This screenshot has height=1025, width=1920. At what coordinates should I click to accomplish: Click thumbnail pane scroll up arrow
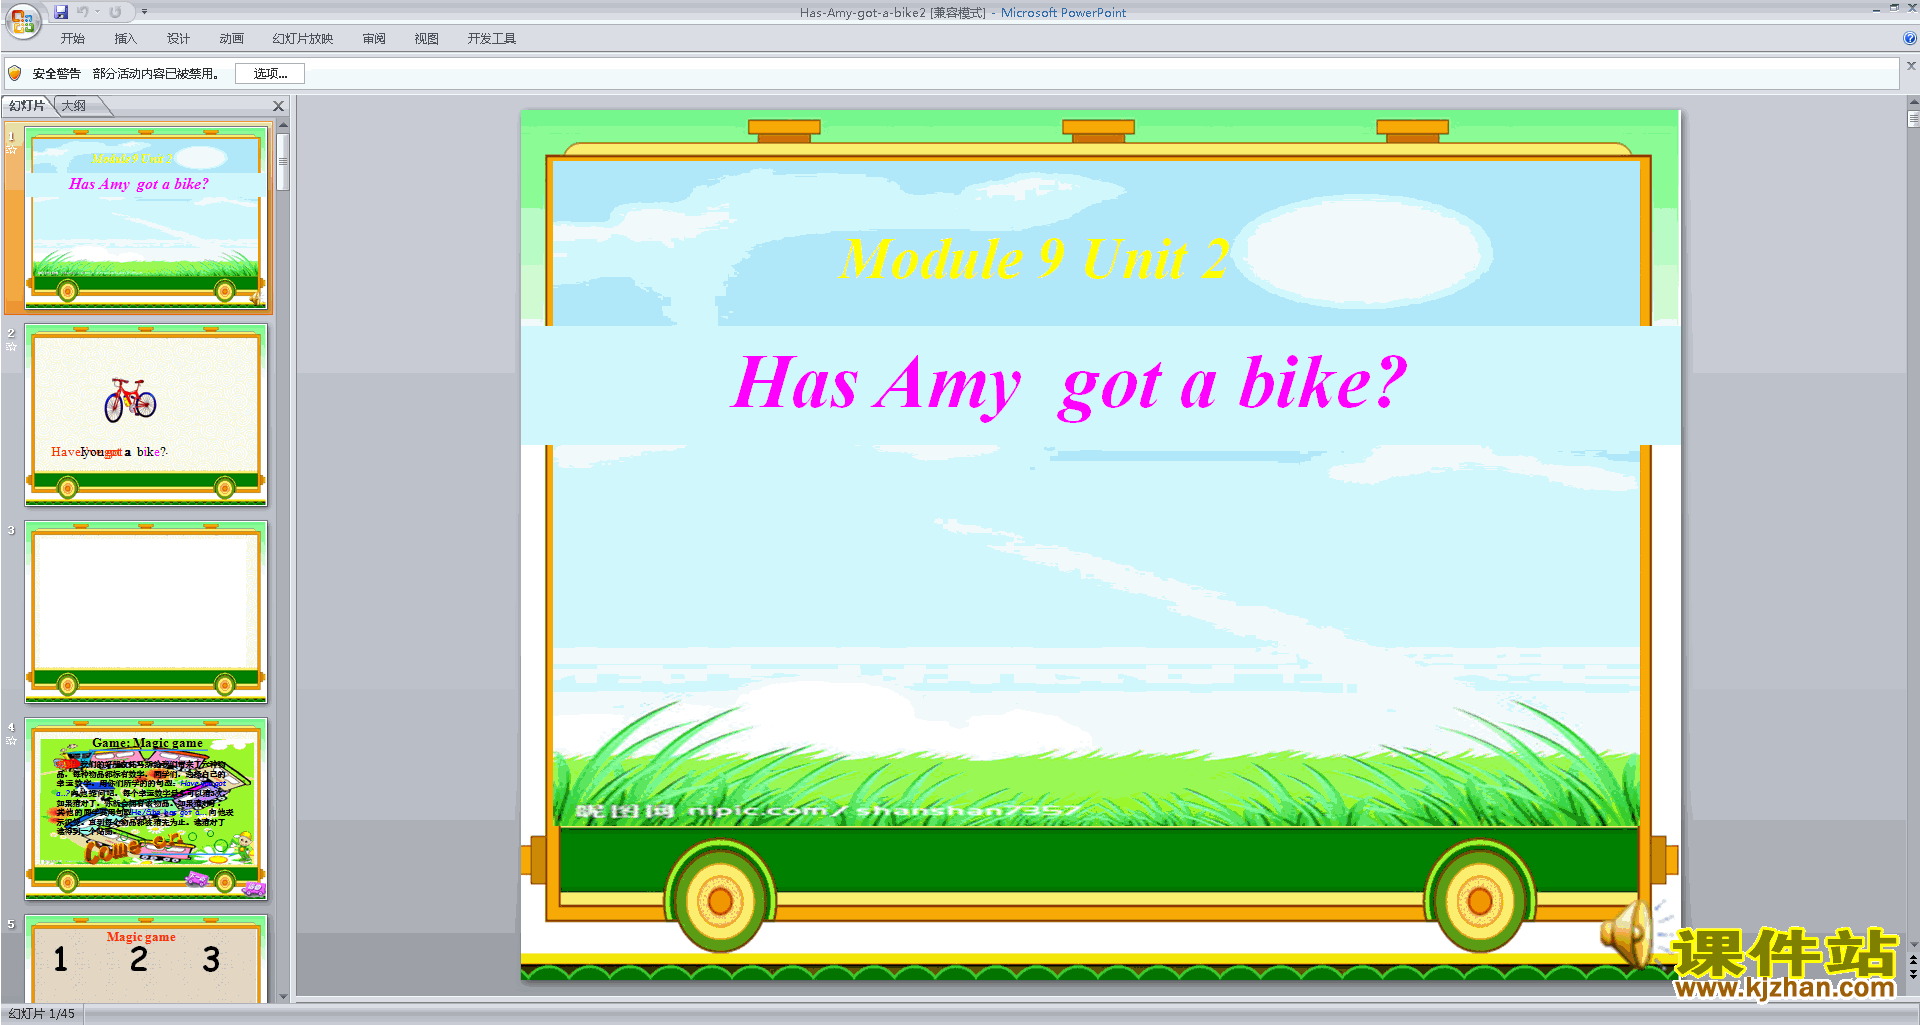(283, 125)
